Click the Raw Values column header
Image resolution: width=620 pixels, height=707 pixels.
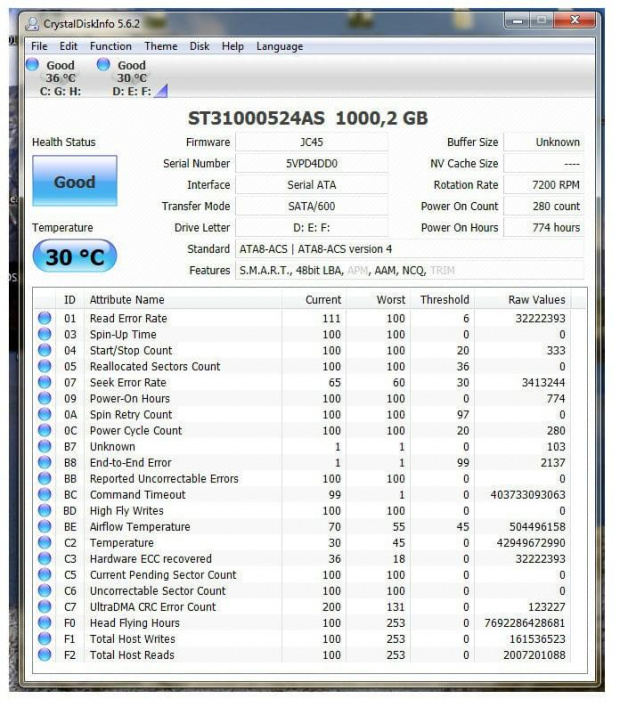coord(523,300)
